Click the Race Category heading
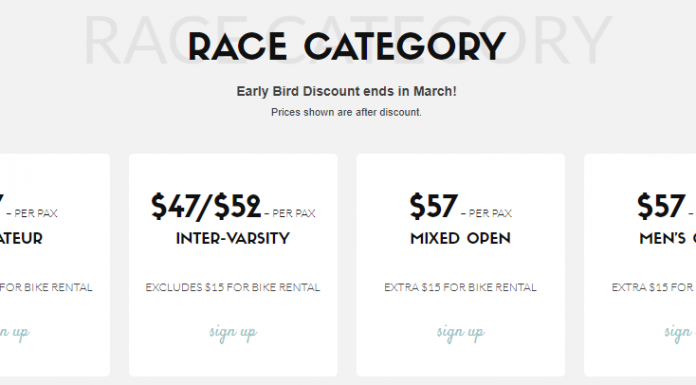The height and width of the screenshot is (385, 696). click(347, 46)
